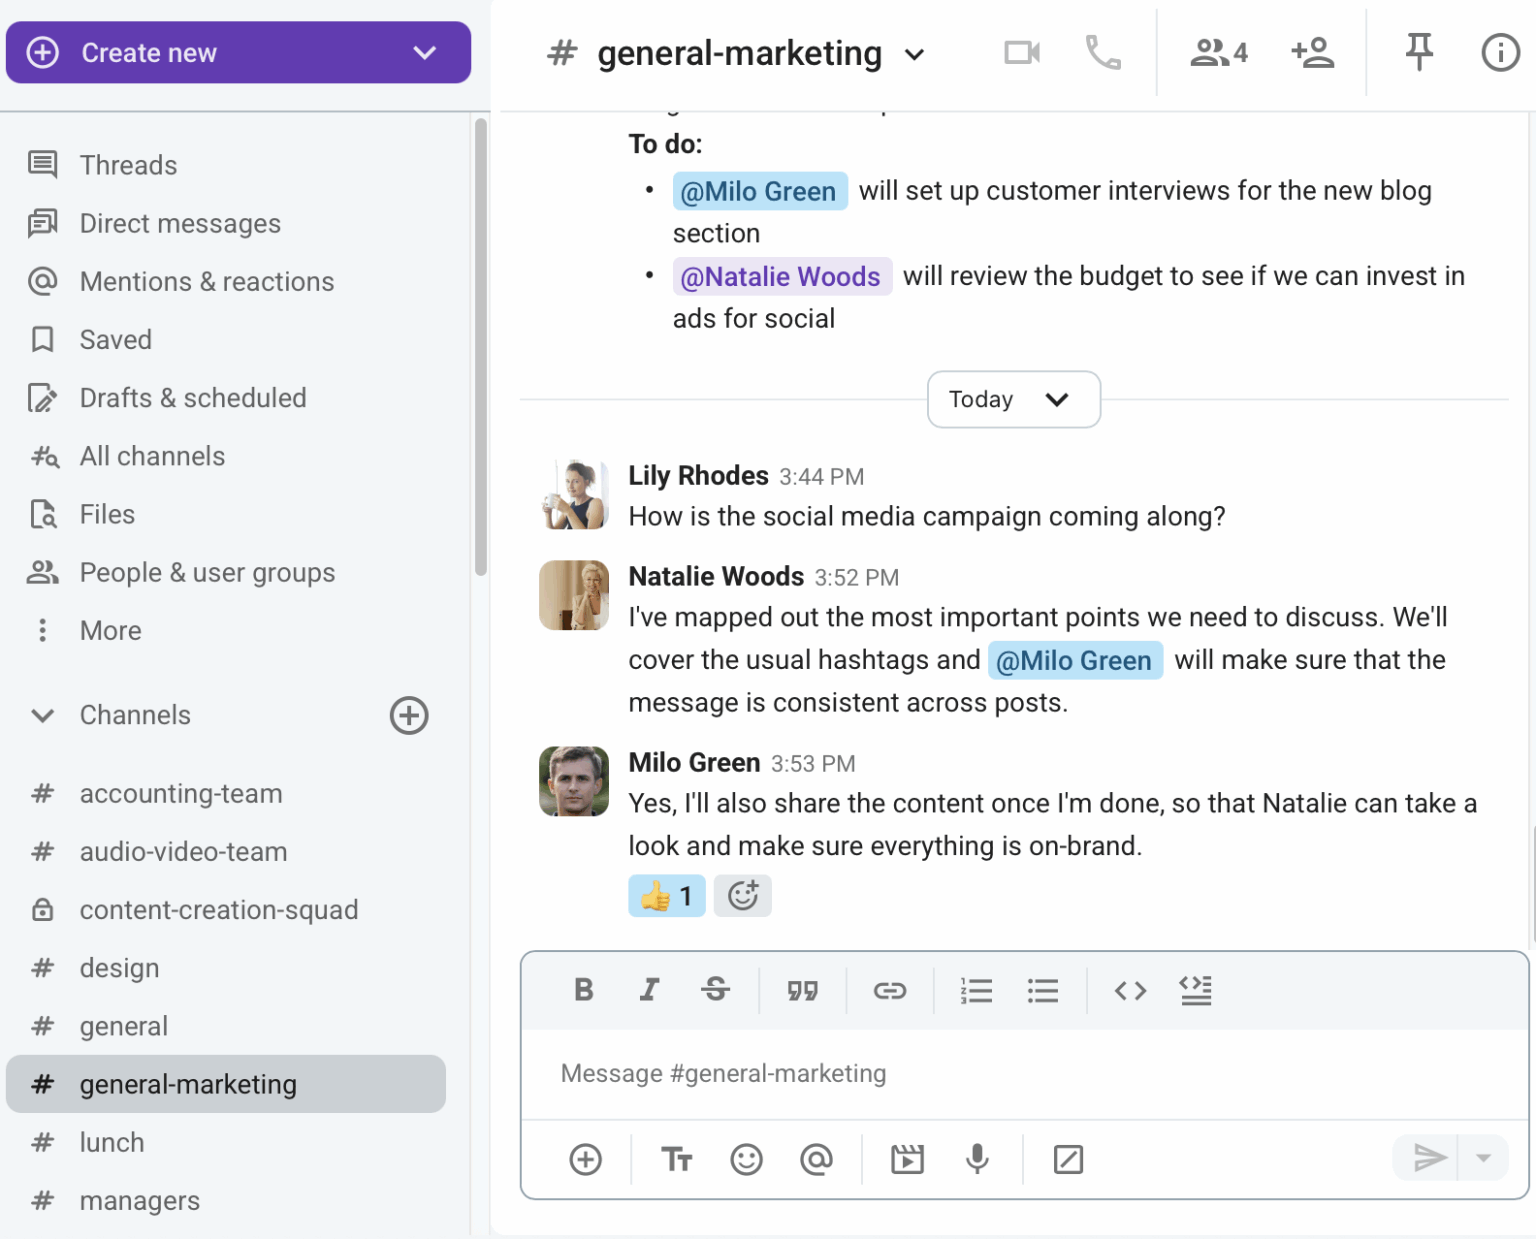Start a voice call from the channel header

(1103, 52)
